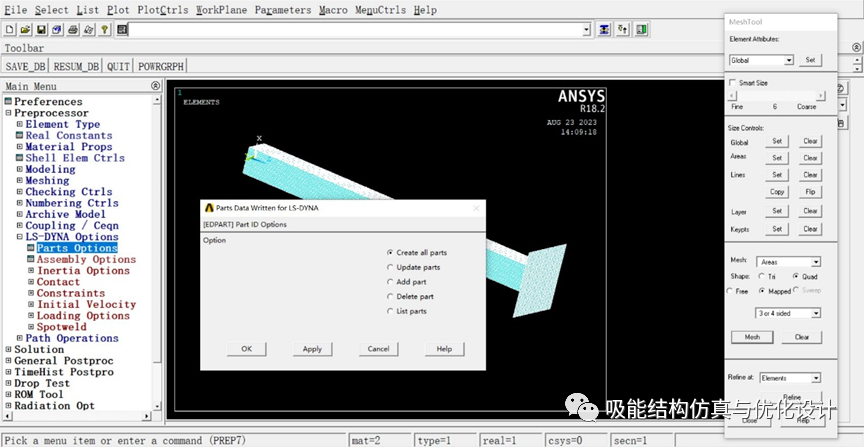Viewport: 864px width, 447px height.
Task: Click the Mesh button in MeshTool
Action: tap(752, 337)
